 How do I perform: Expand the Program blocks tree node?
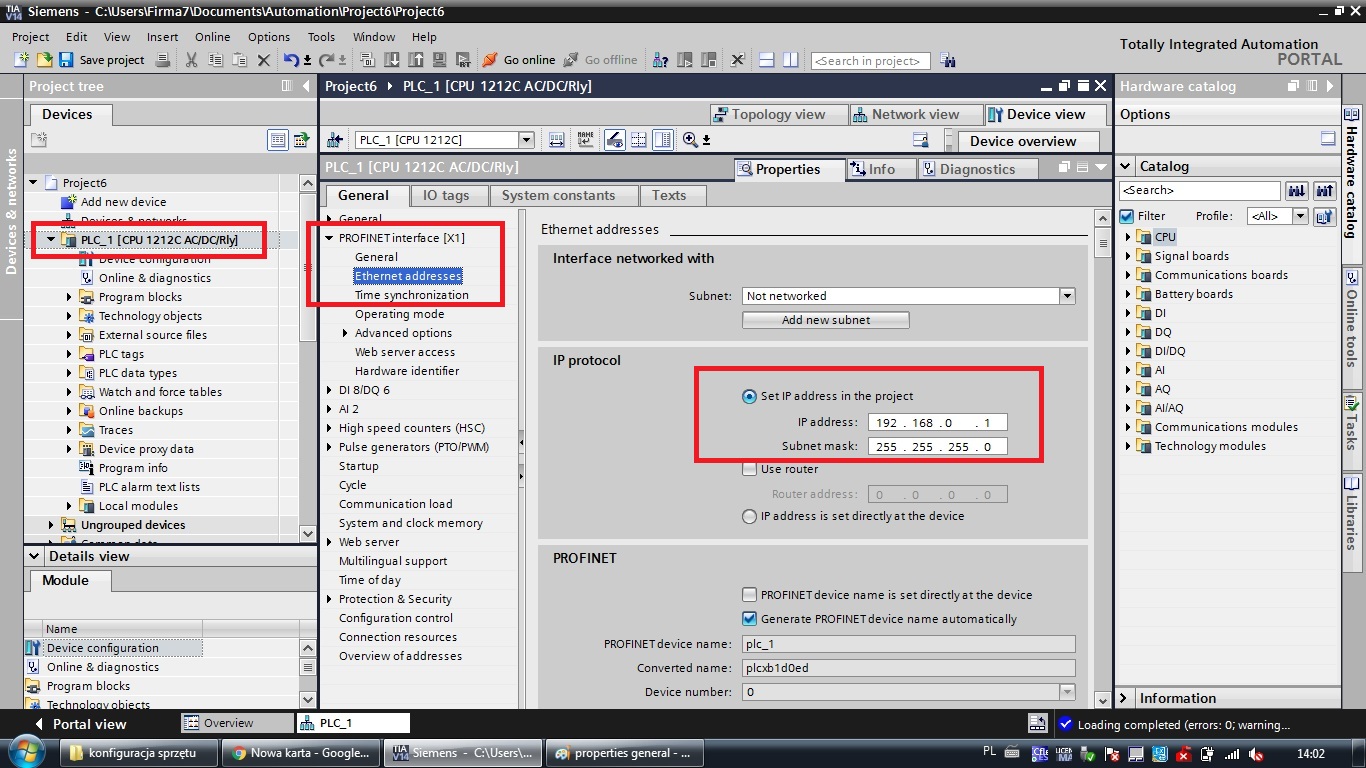69,297
